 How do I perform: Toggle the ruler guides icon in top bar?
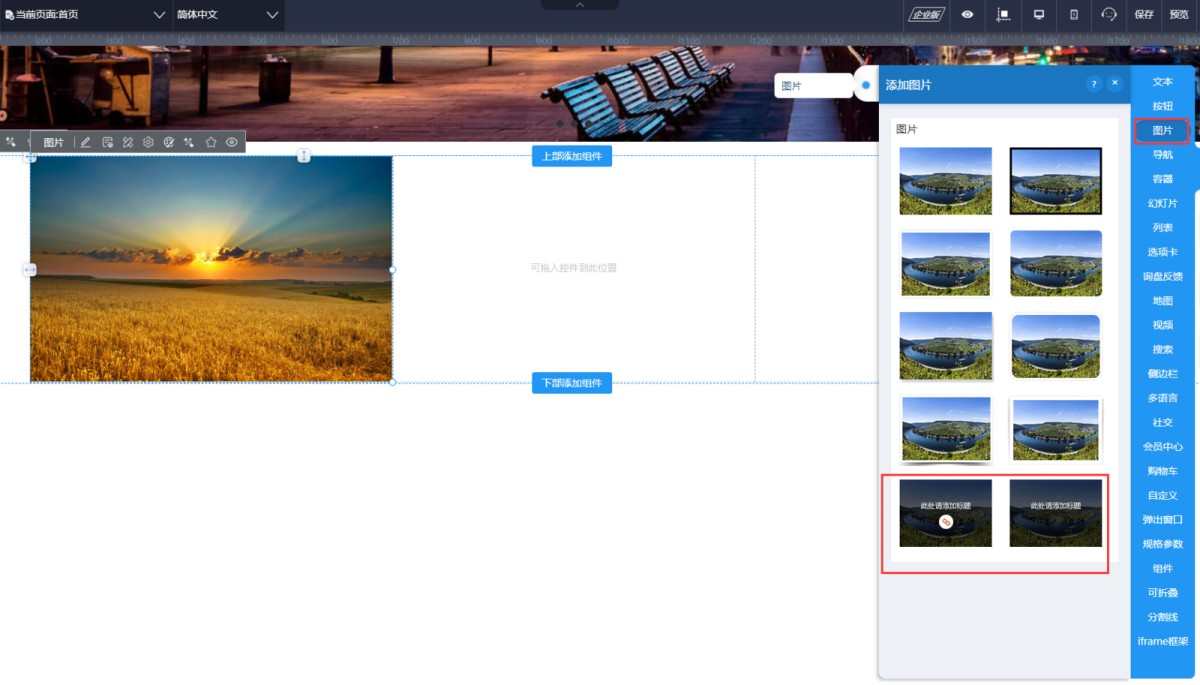point(1003,15)
